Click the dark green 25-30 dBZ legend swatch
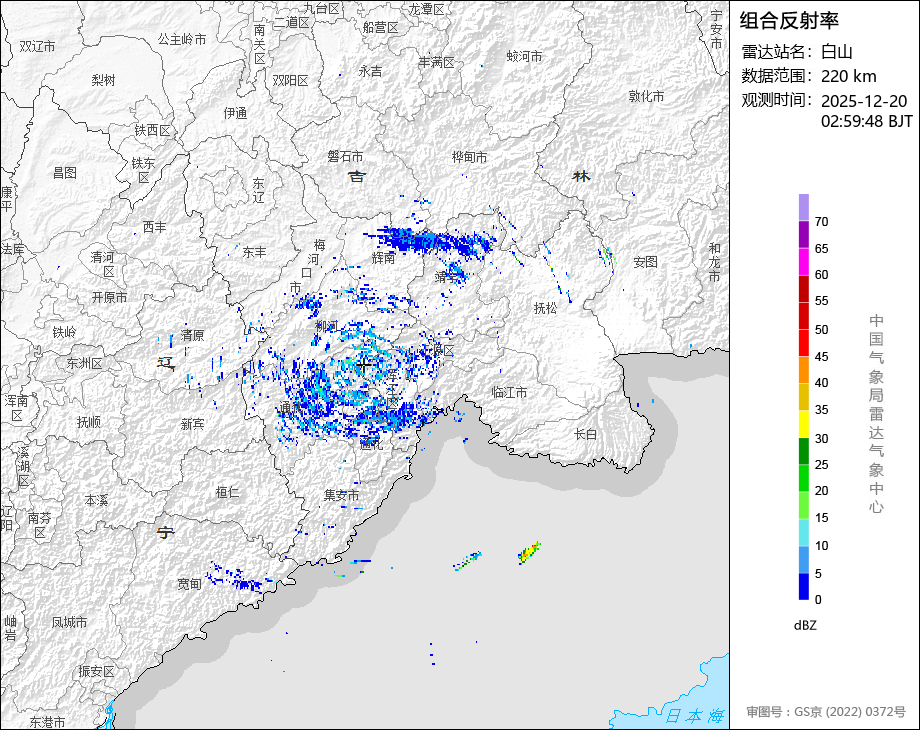The image size is (920, 730). (804, 451)
